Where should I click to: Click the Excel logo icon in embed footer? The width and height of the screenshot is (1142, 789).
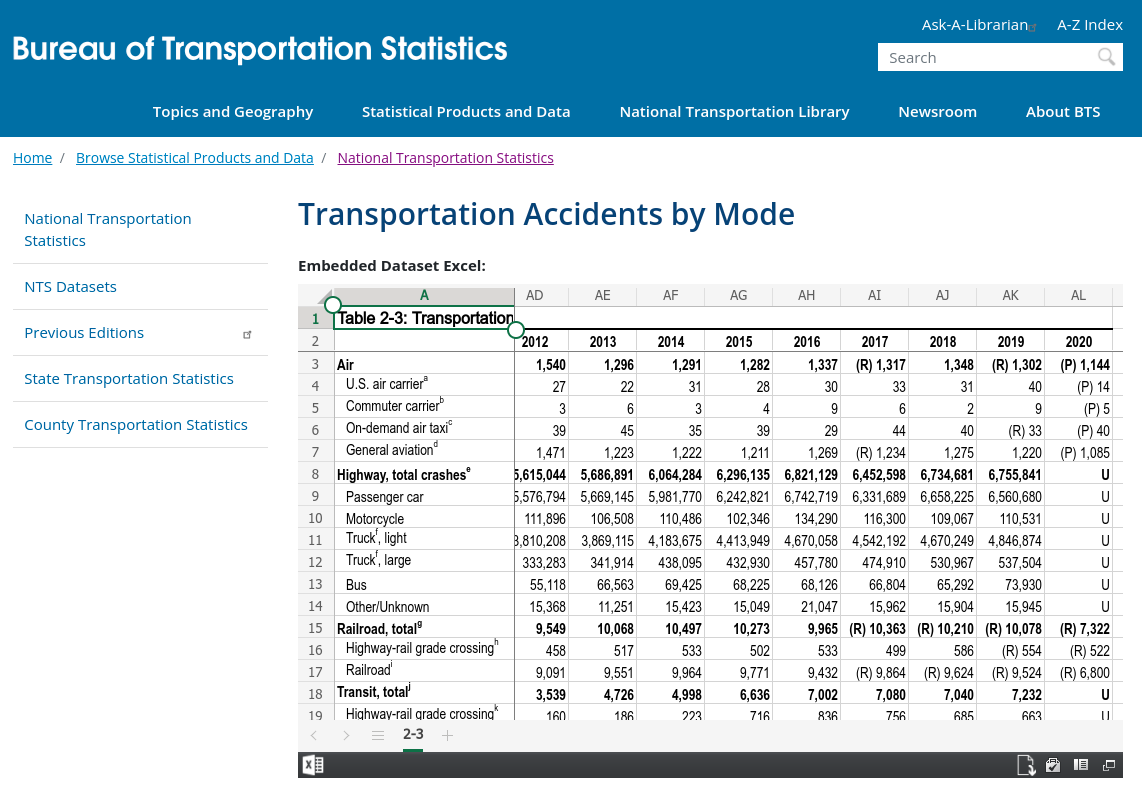312,765
